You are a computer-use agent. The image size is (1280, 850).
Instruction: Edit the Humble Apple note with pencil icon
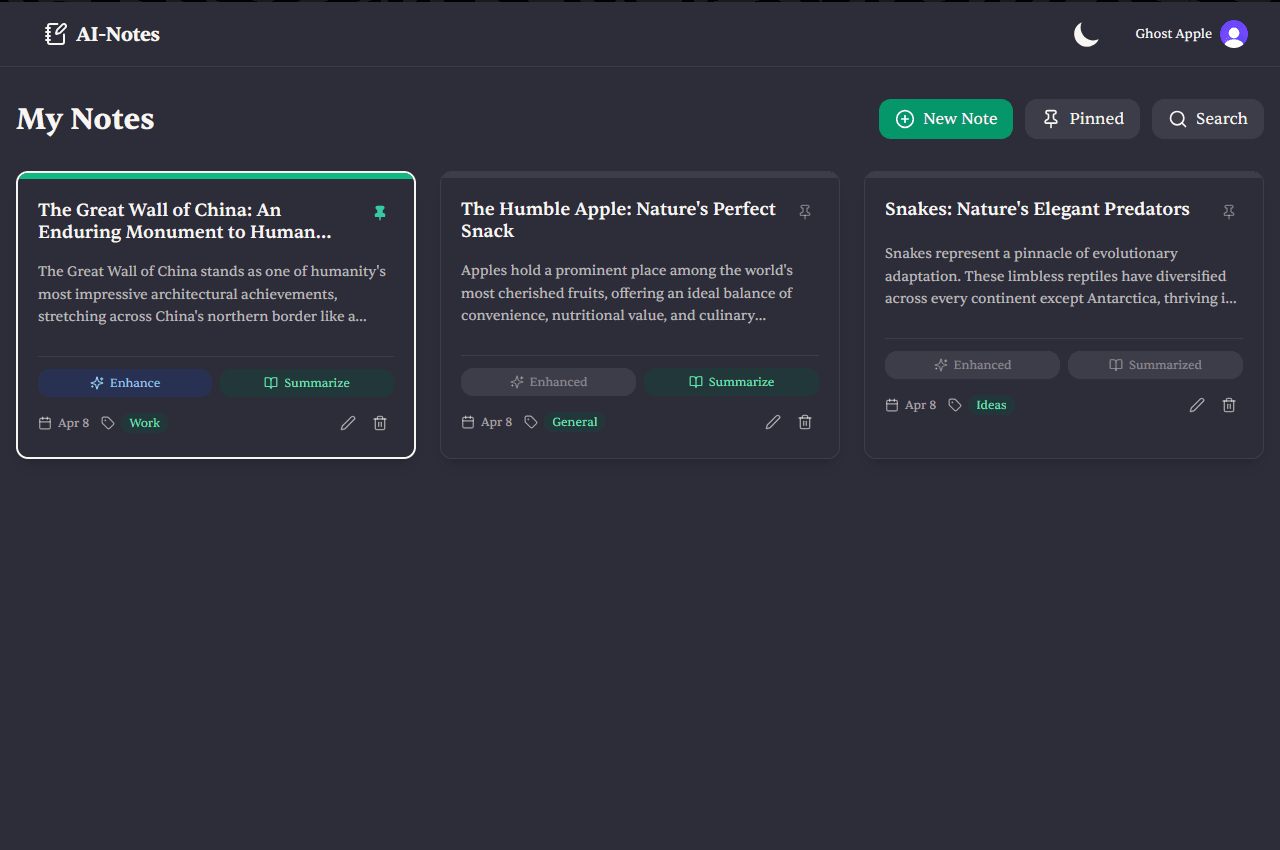(x=773, y=422)
